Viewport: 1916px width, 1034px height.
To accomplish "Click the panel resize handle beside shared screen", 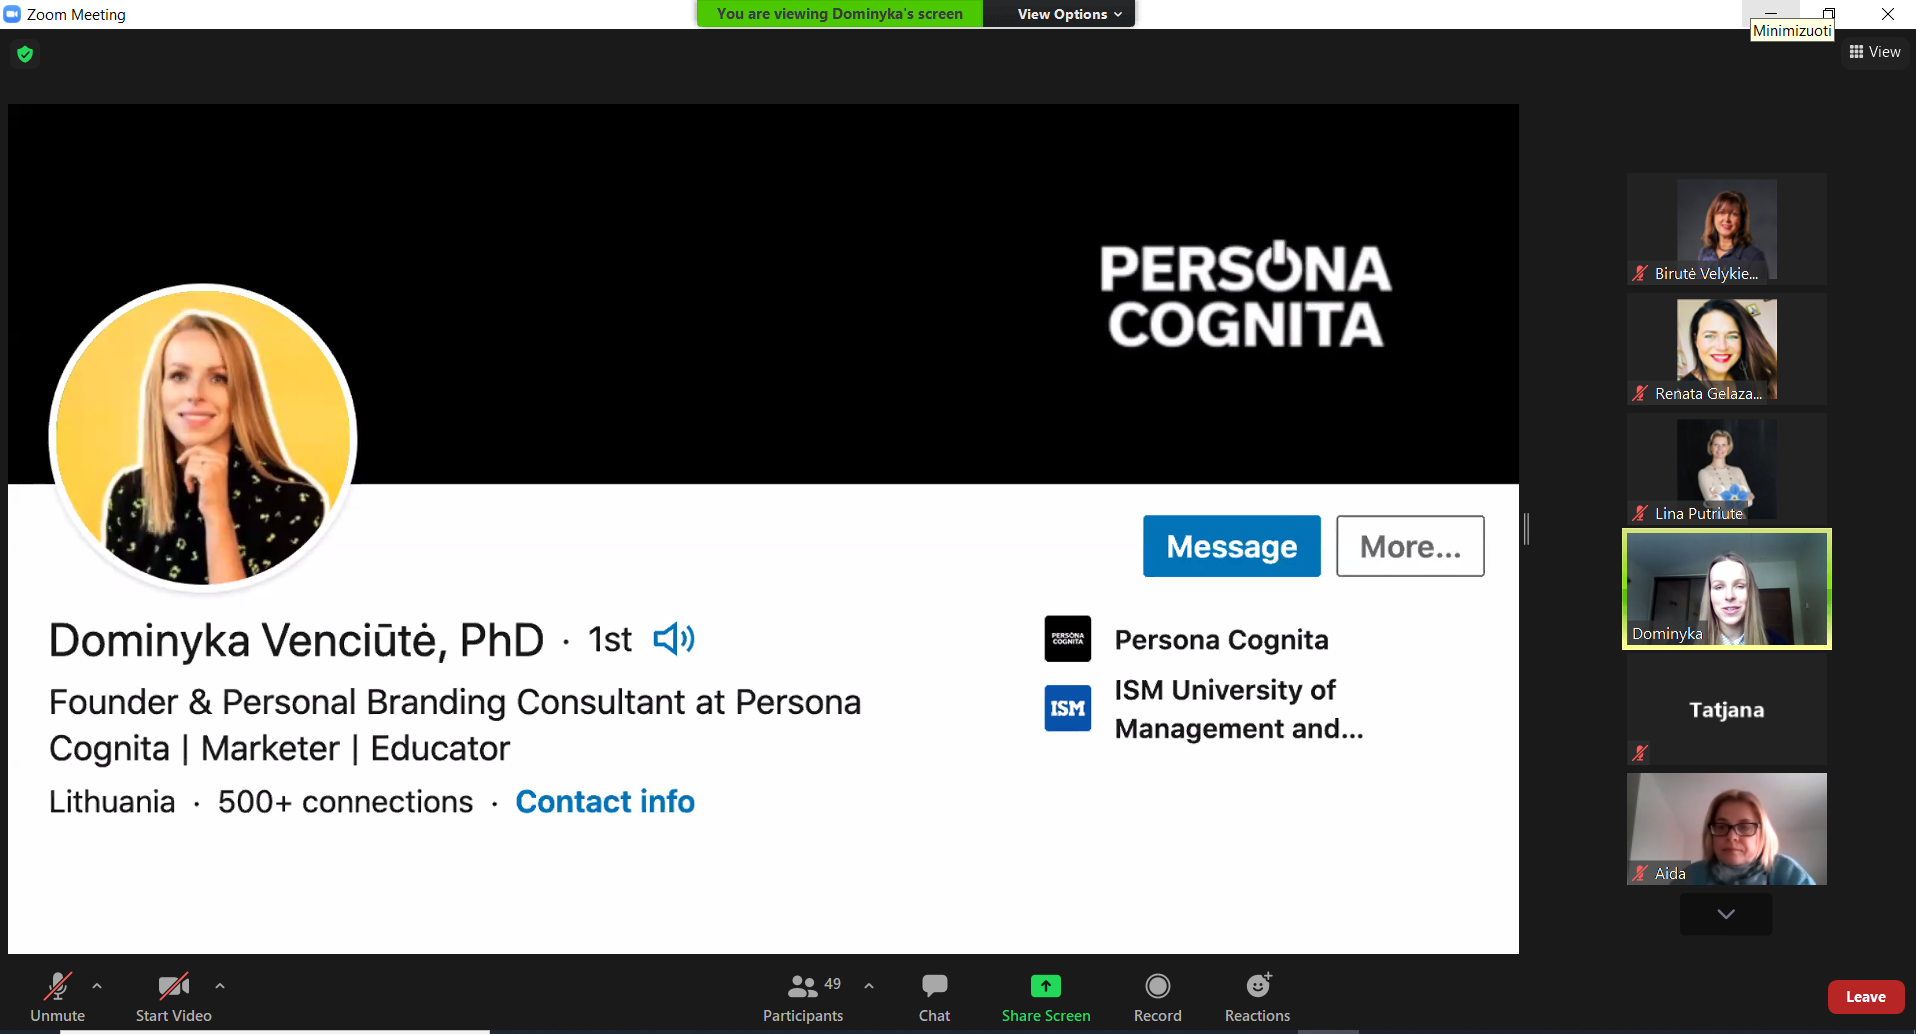I will (x=1527, y=529).
